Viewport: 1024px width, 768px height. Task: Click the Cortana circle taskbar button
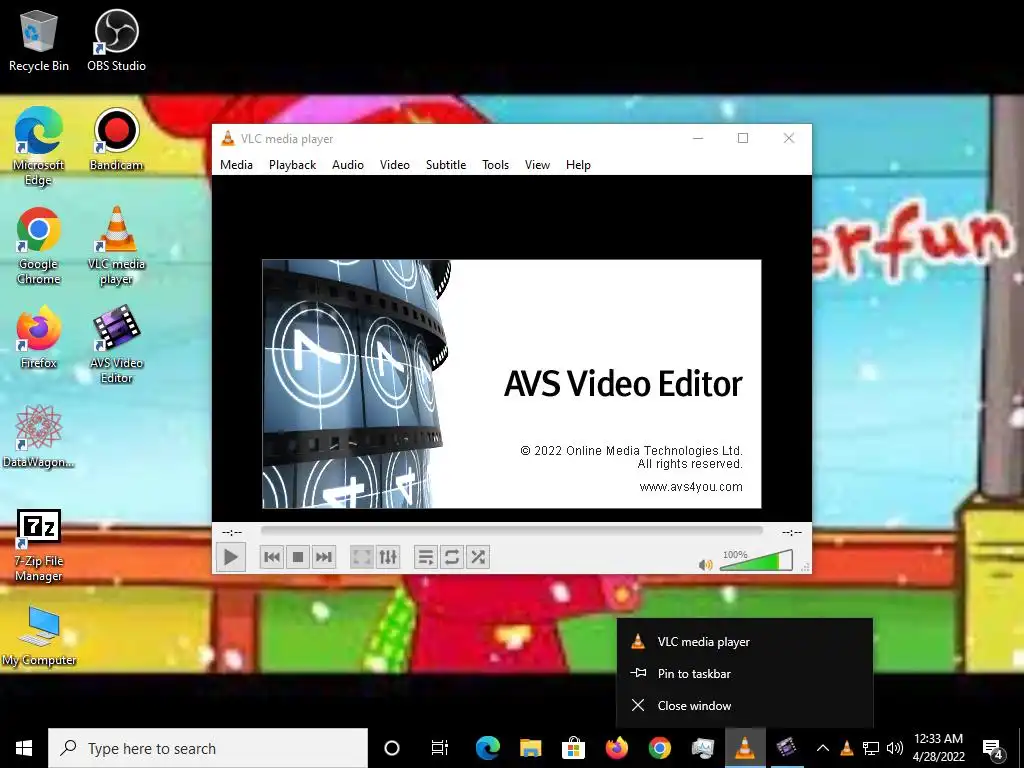[x=391, y=748]
